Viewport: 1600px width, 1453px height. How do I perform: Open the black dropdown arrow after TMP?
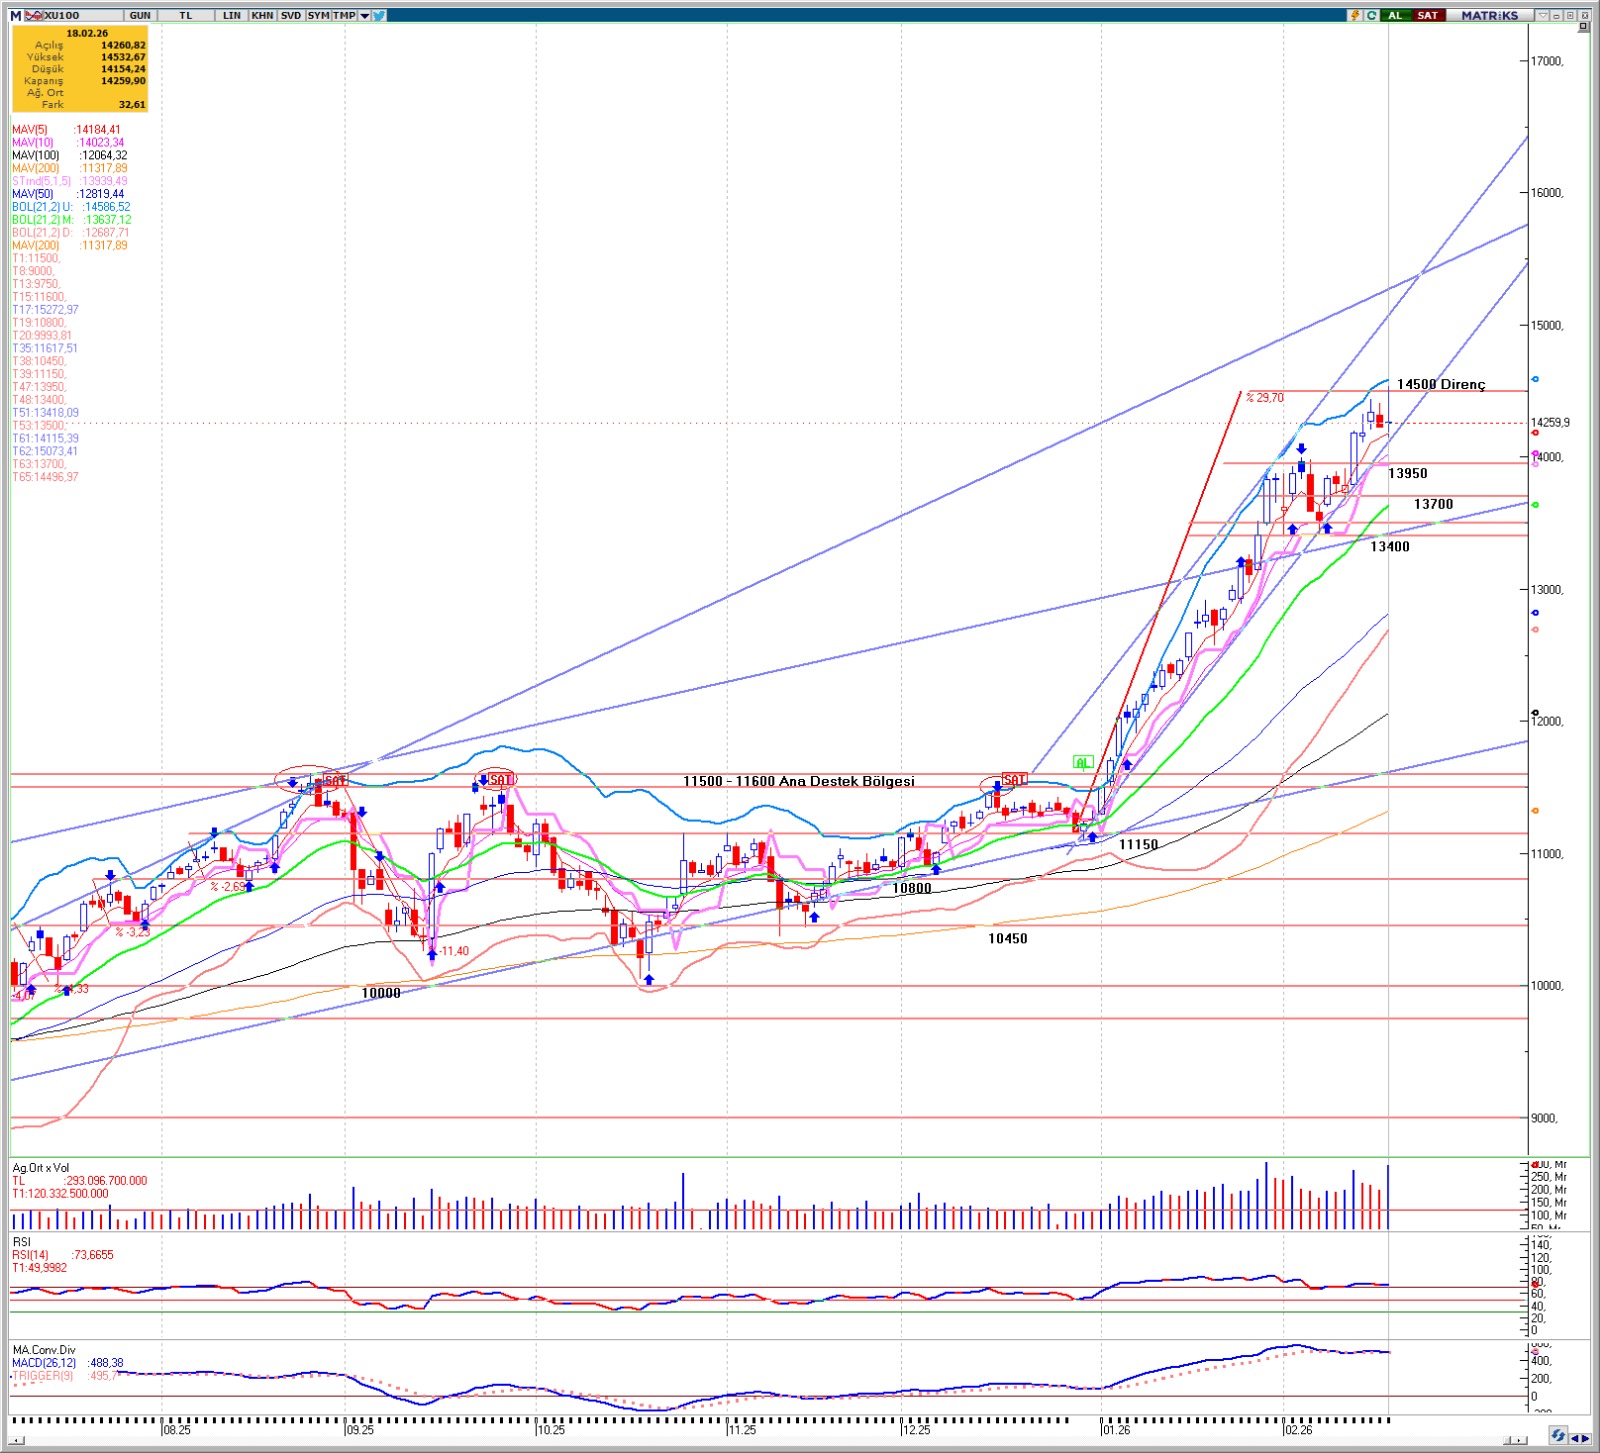click(x=364, y=15)
